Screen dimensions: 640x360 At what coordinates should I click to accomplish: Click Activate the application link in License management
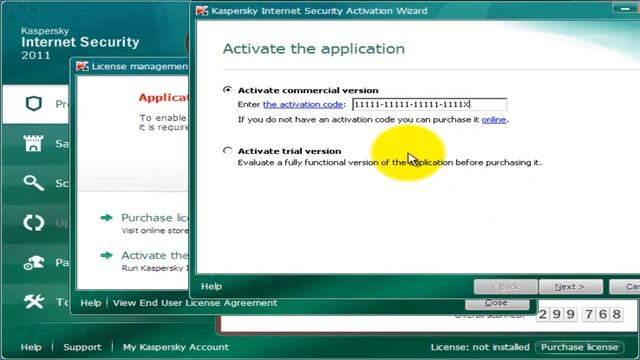[x=155, y=256]
